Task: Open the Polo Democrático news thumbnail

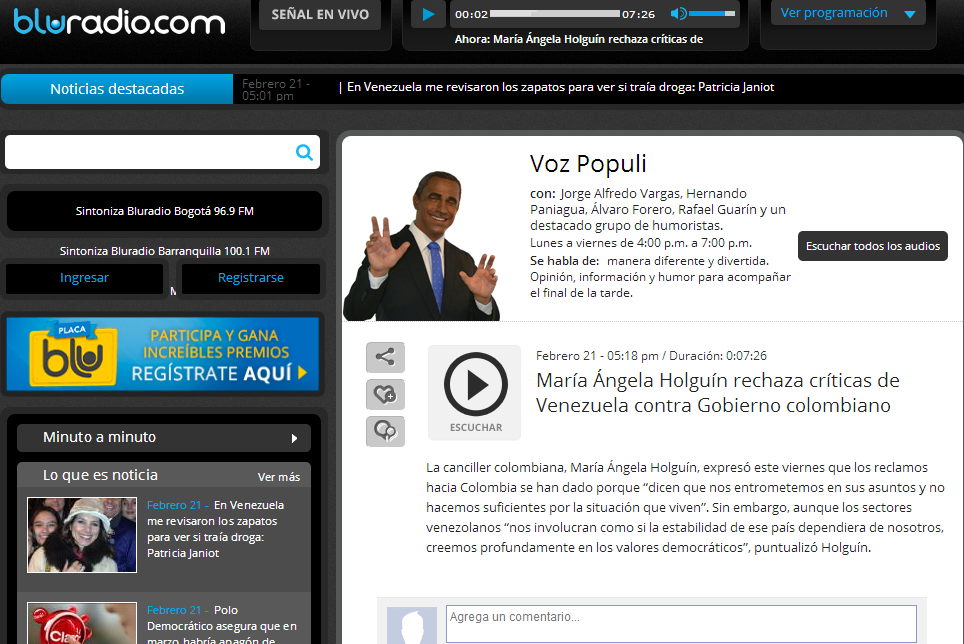Action: pyautogui.click(x=82, y=623)
